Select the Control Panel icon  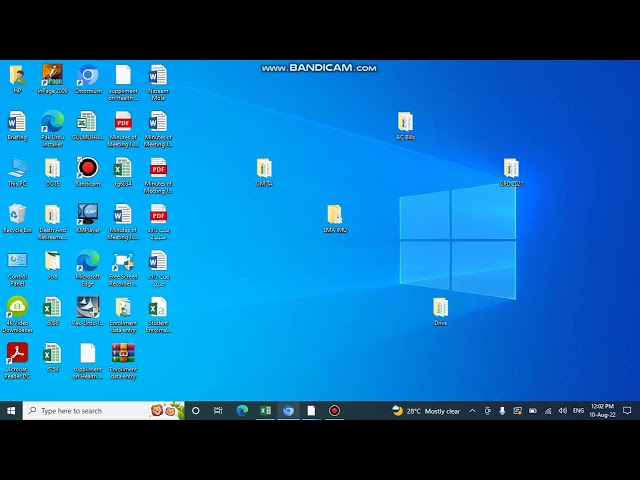17,269
